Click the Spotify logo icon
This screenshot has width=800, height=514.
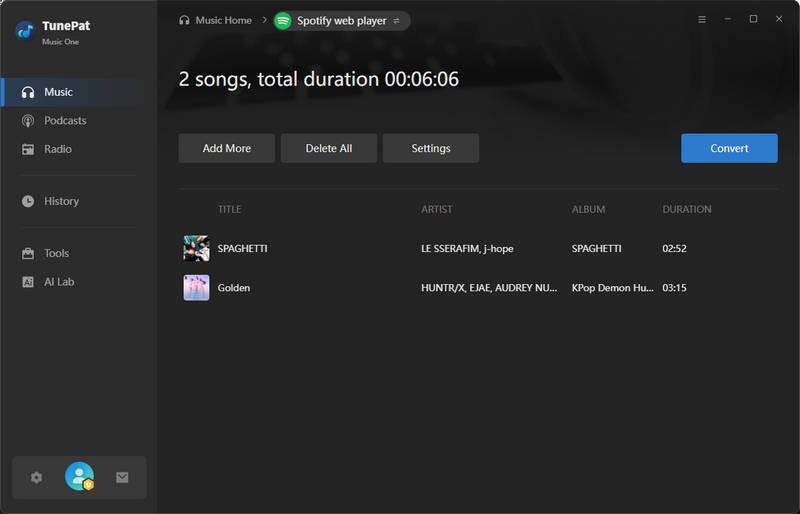click(283, 21)
